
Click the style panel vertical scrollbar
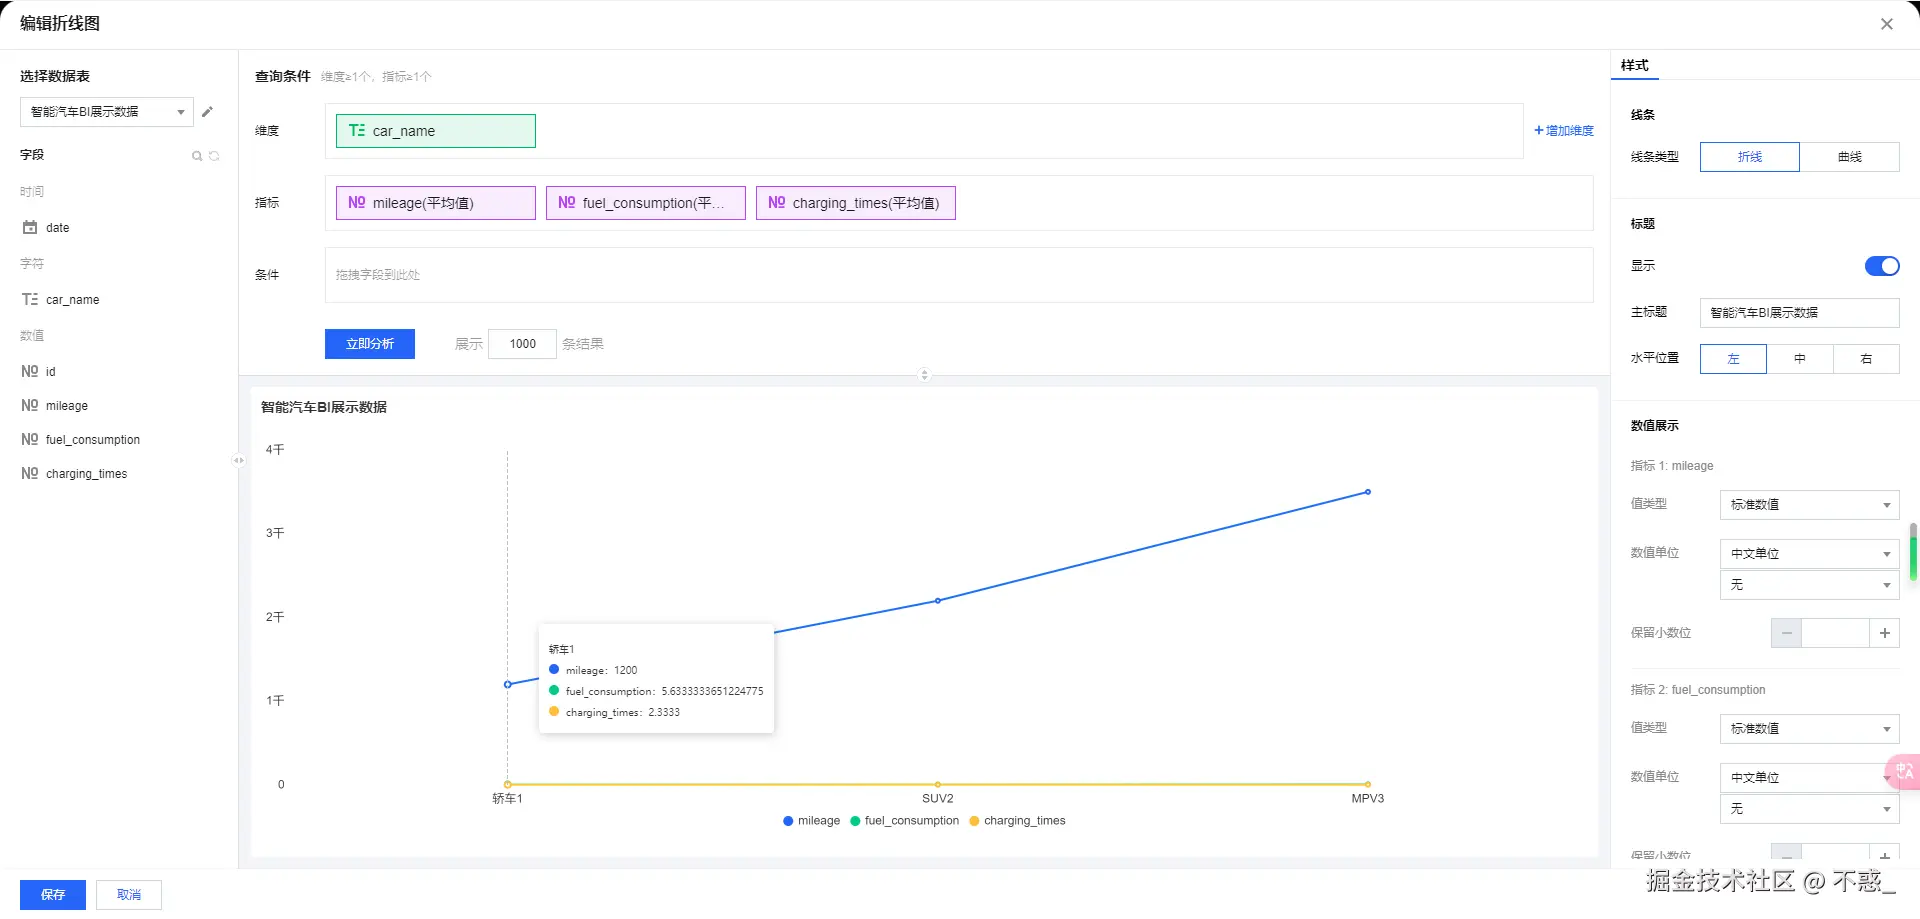[1913, 552]
